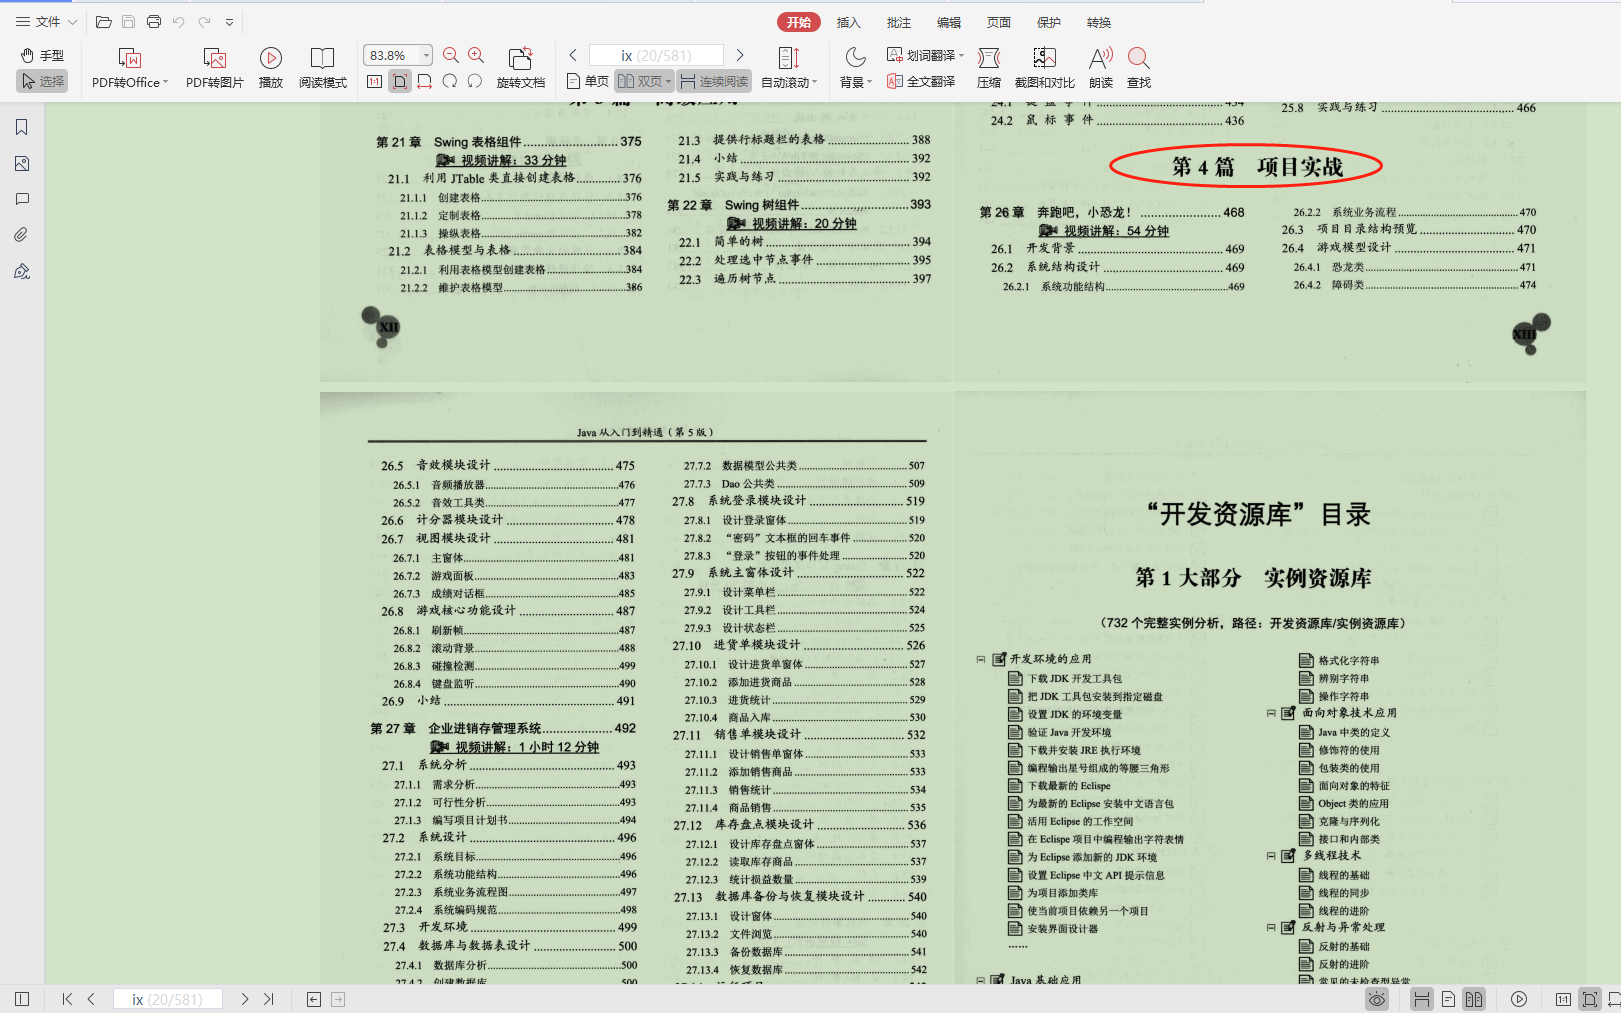
Task: Click the open file folder icon
Action: pyautogui.click(x=103, y=22)
